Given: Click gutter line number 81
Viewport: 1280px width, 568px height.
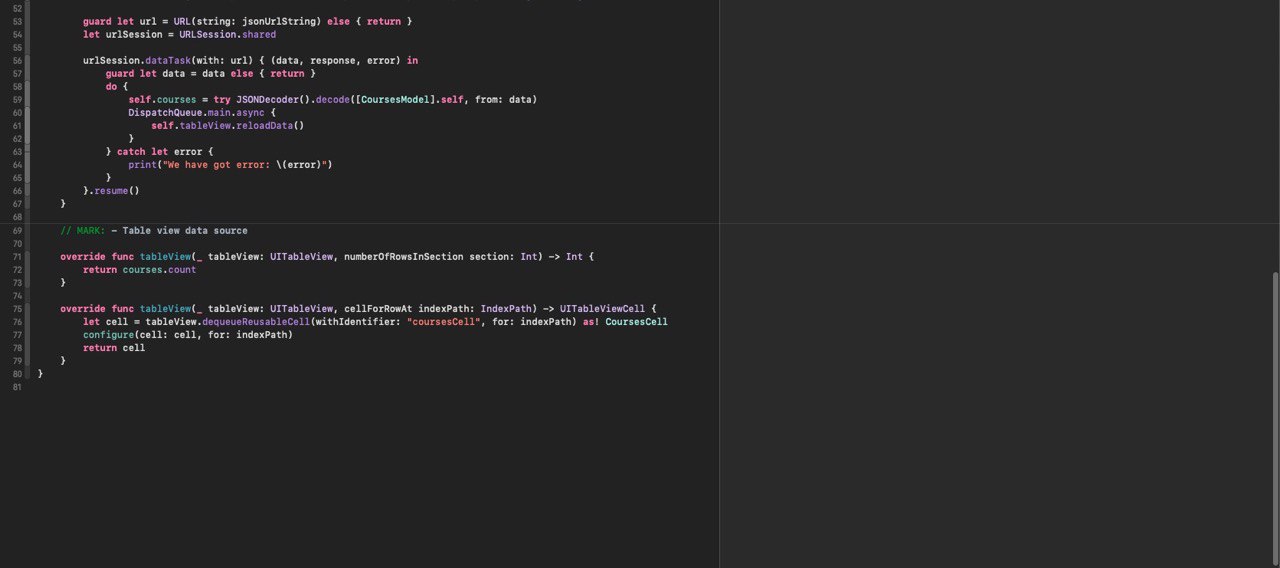Looking at the screenshot, I should point(16,387).
